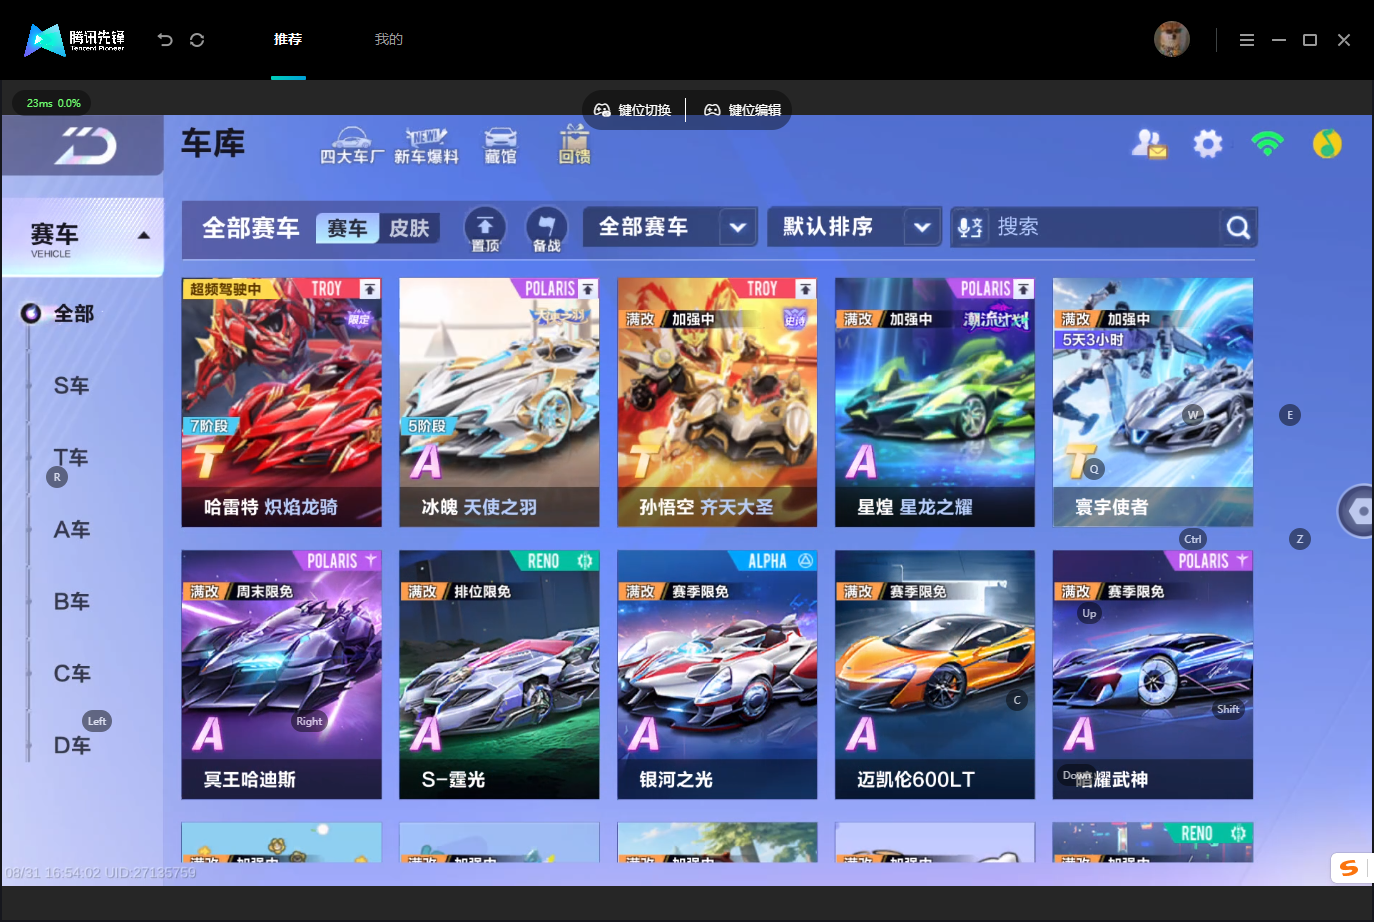
Task: Select the D车 category
Action: tap(71, 746)
